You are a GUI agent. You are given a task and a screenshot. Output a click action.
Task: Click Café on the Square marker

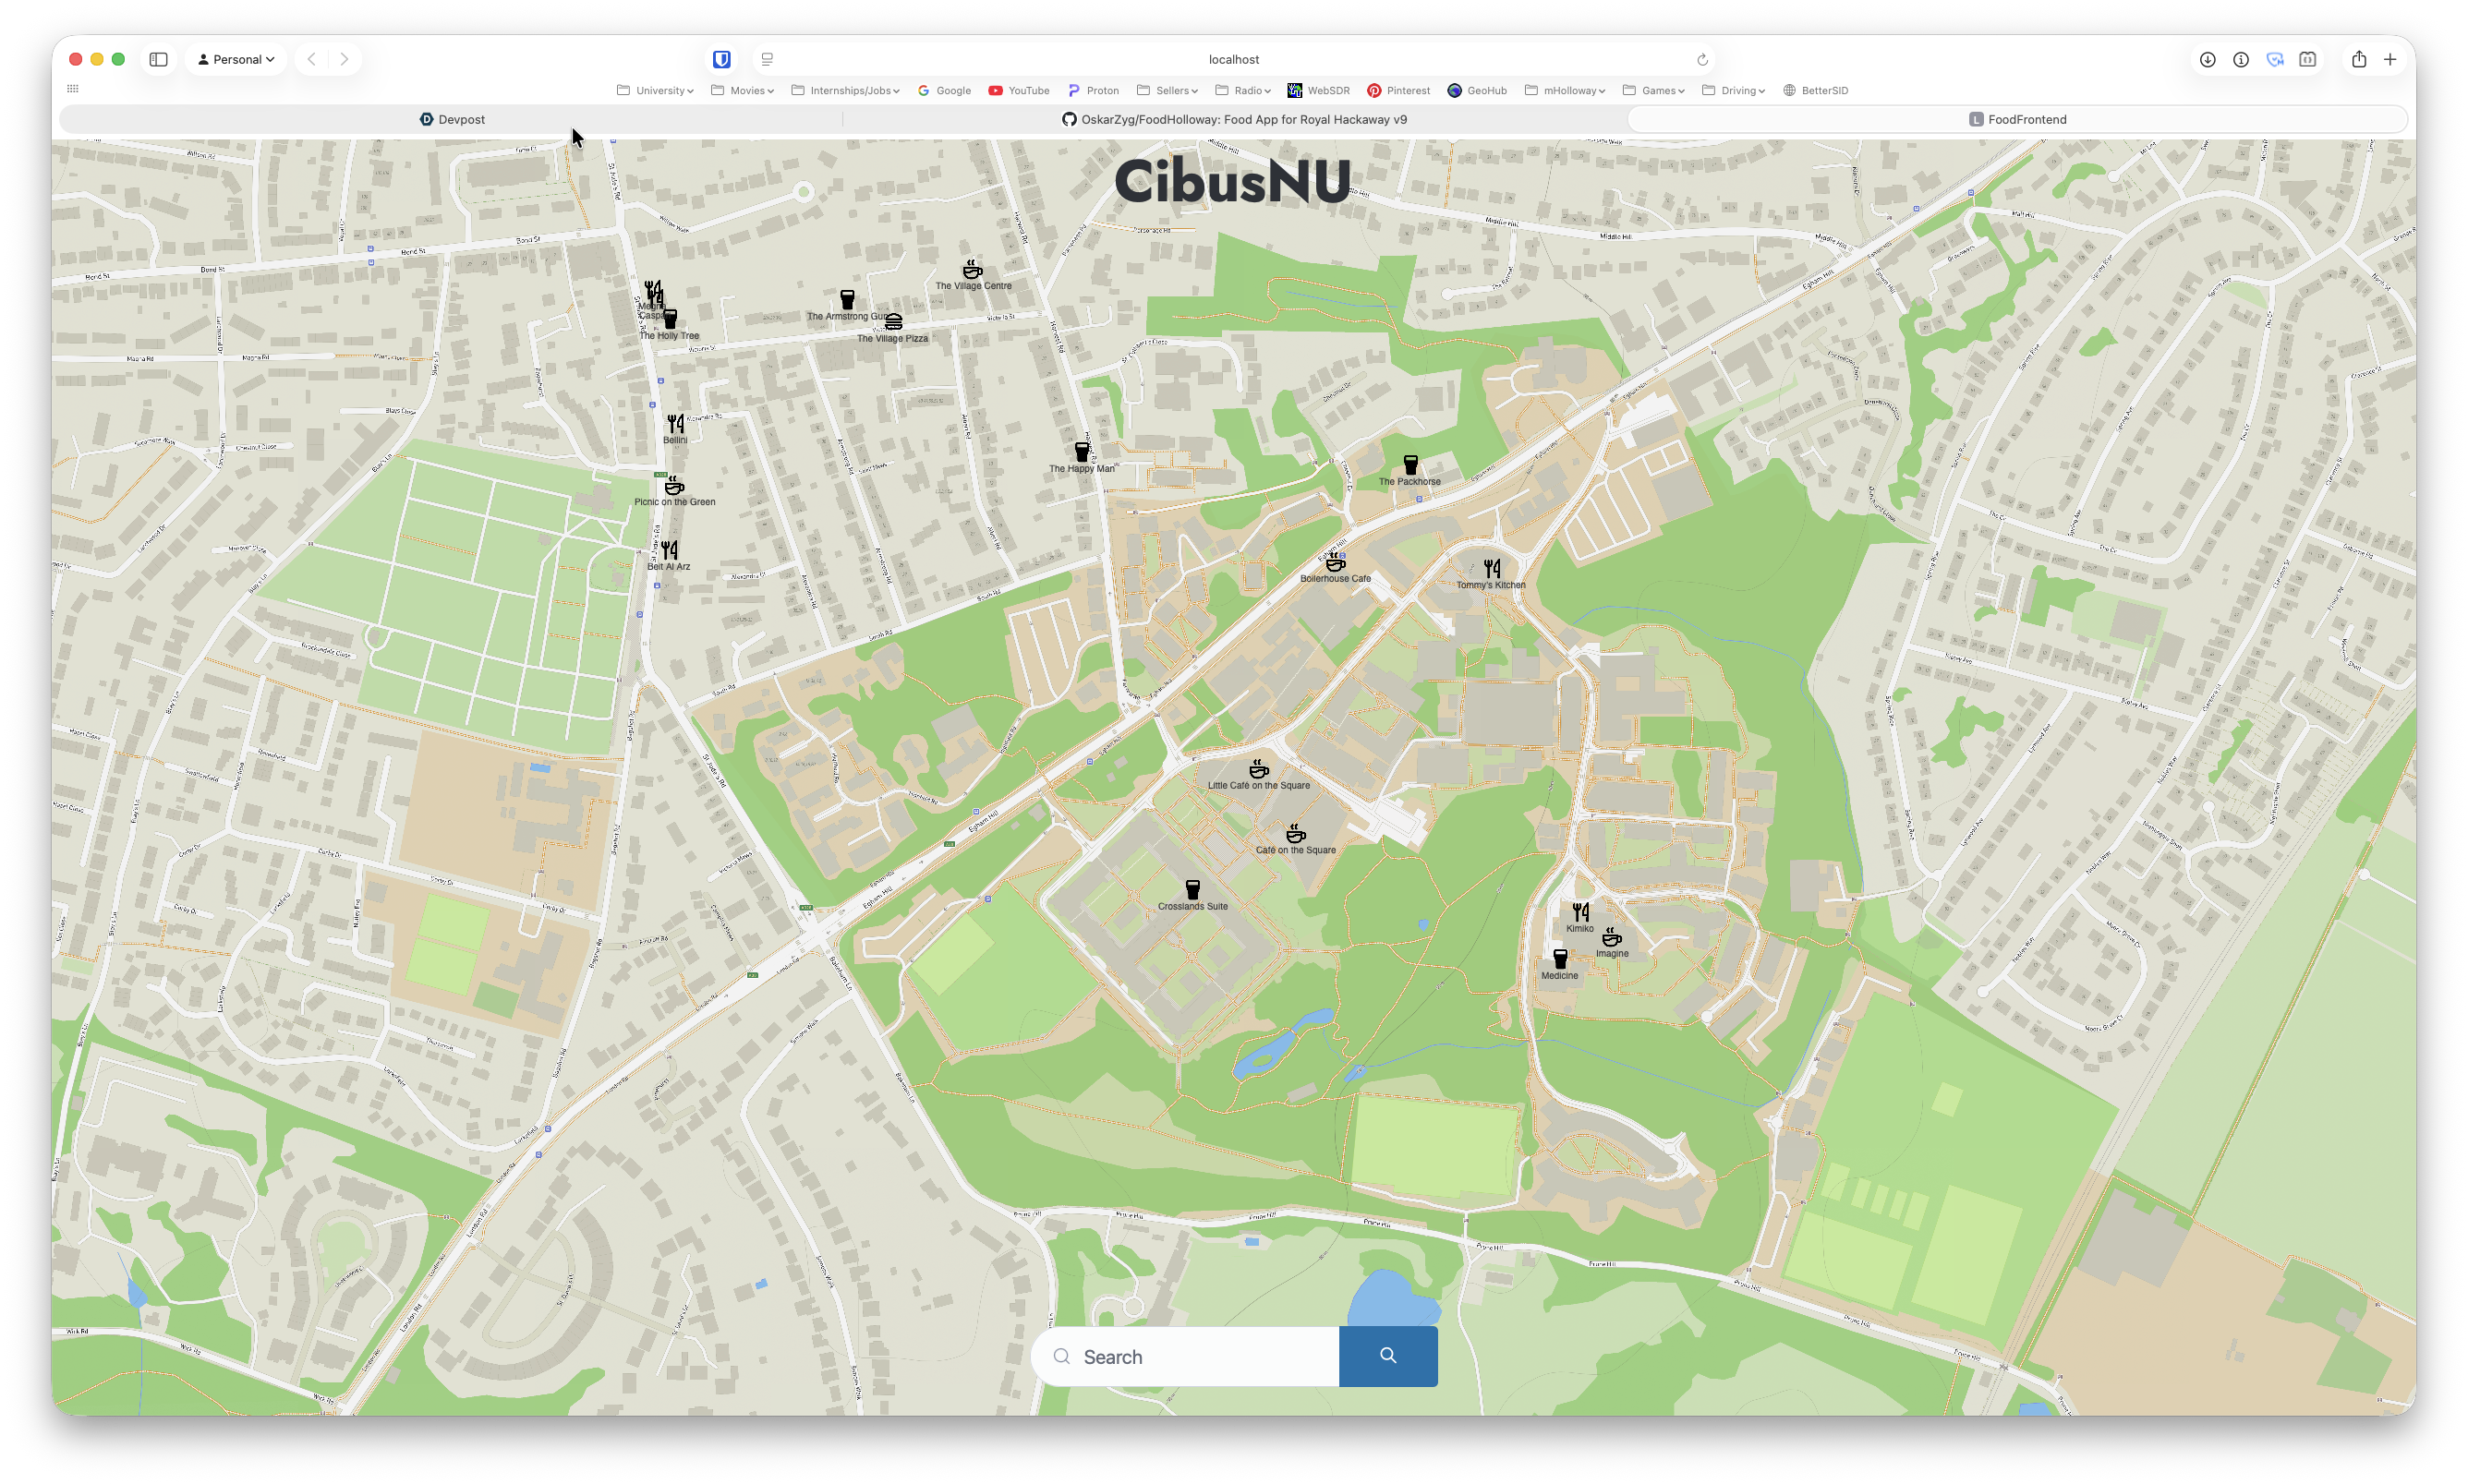pos(1296,834)
